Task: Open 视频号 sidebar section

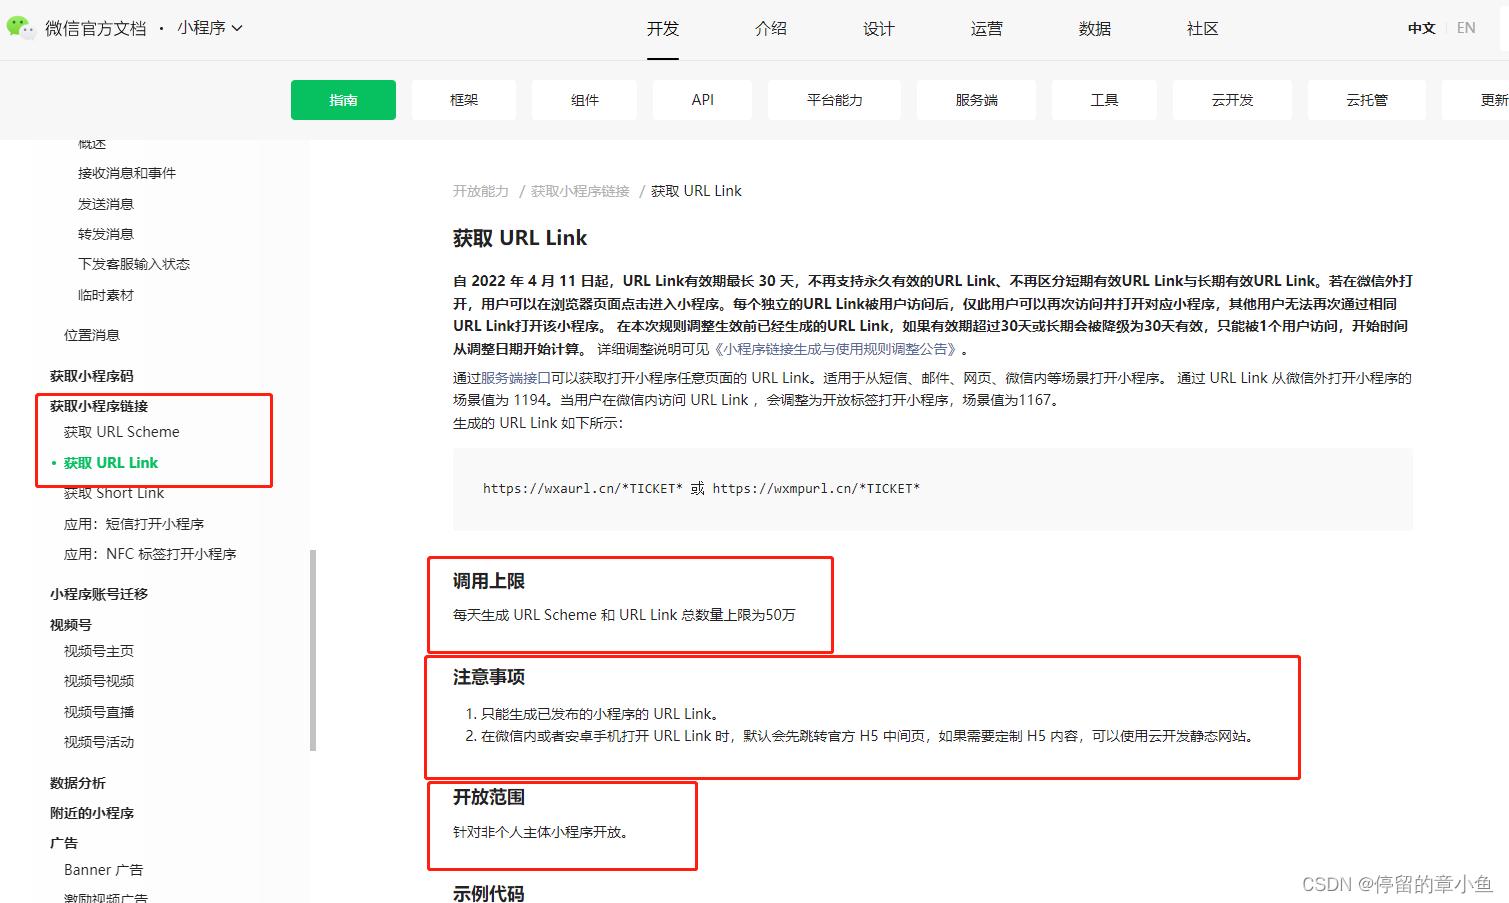Action: (71, 625)
